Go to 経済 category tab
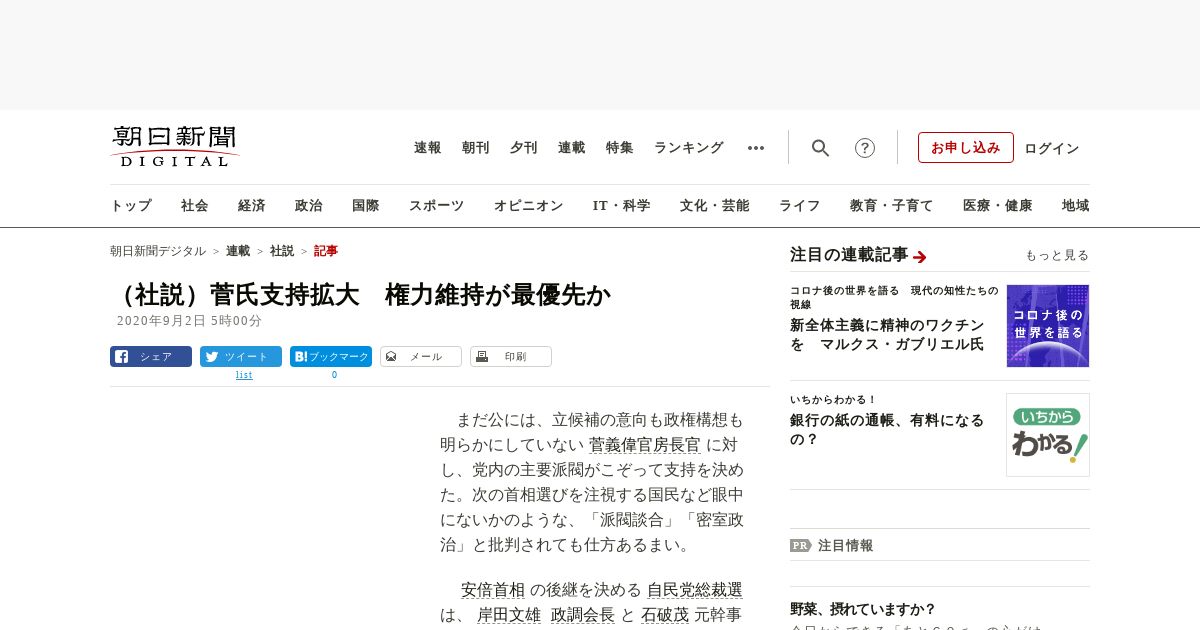This screenshot has width=1200, height=630. 252,206
